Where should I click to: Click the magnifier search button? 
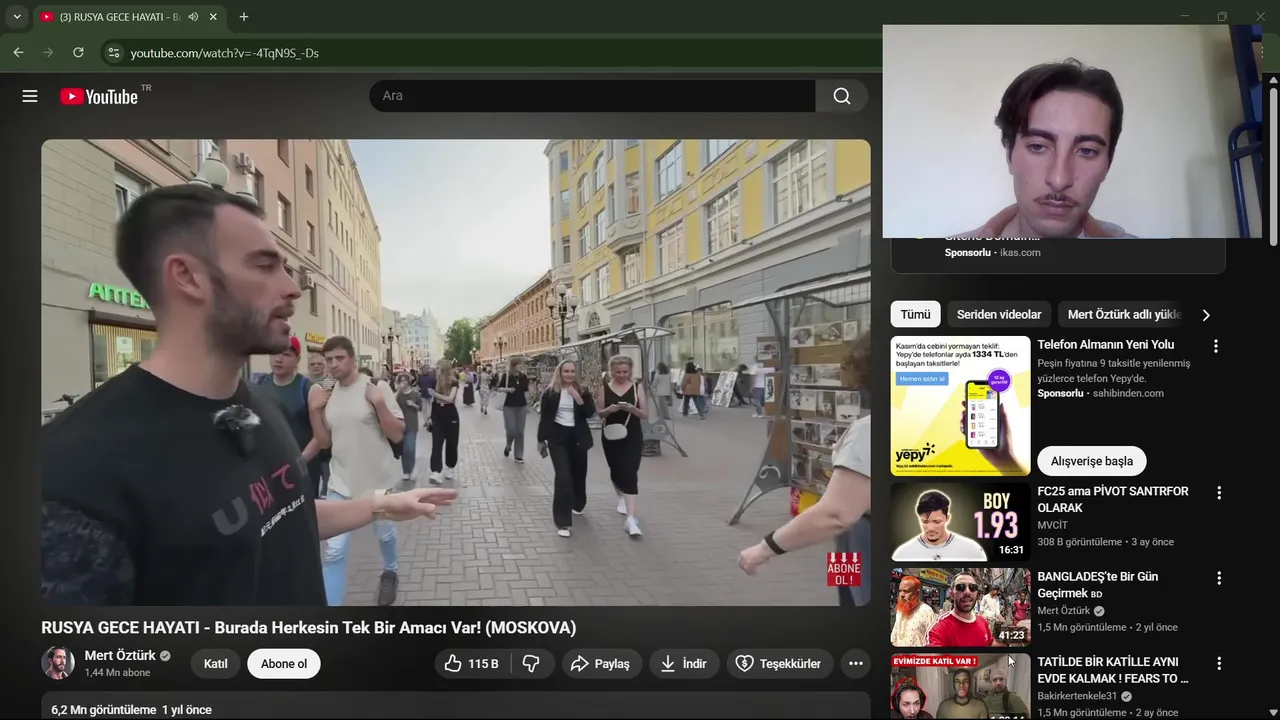pyautogui.click(x=842, y=96)
